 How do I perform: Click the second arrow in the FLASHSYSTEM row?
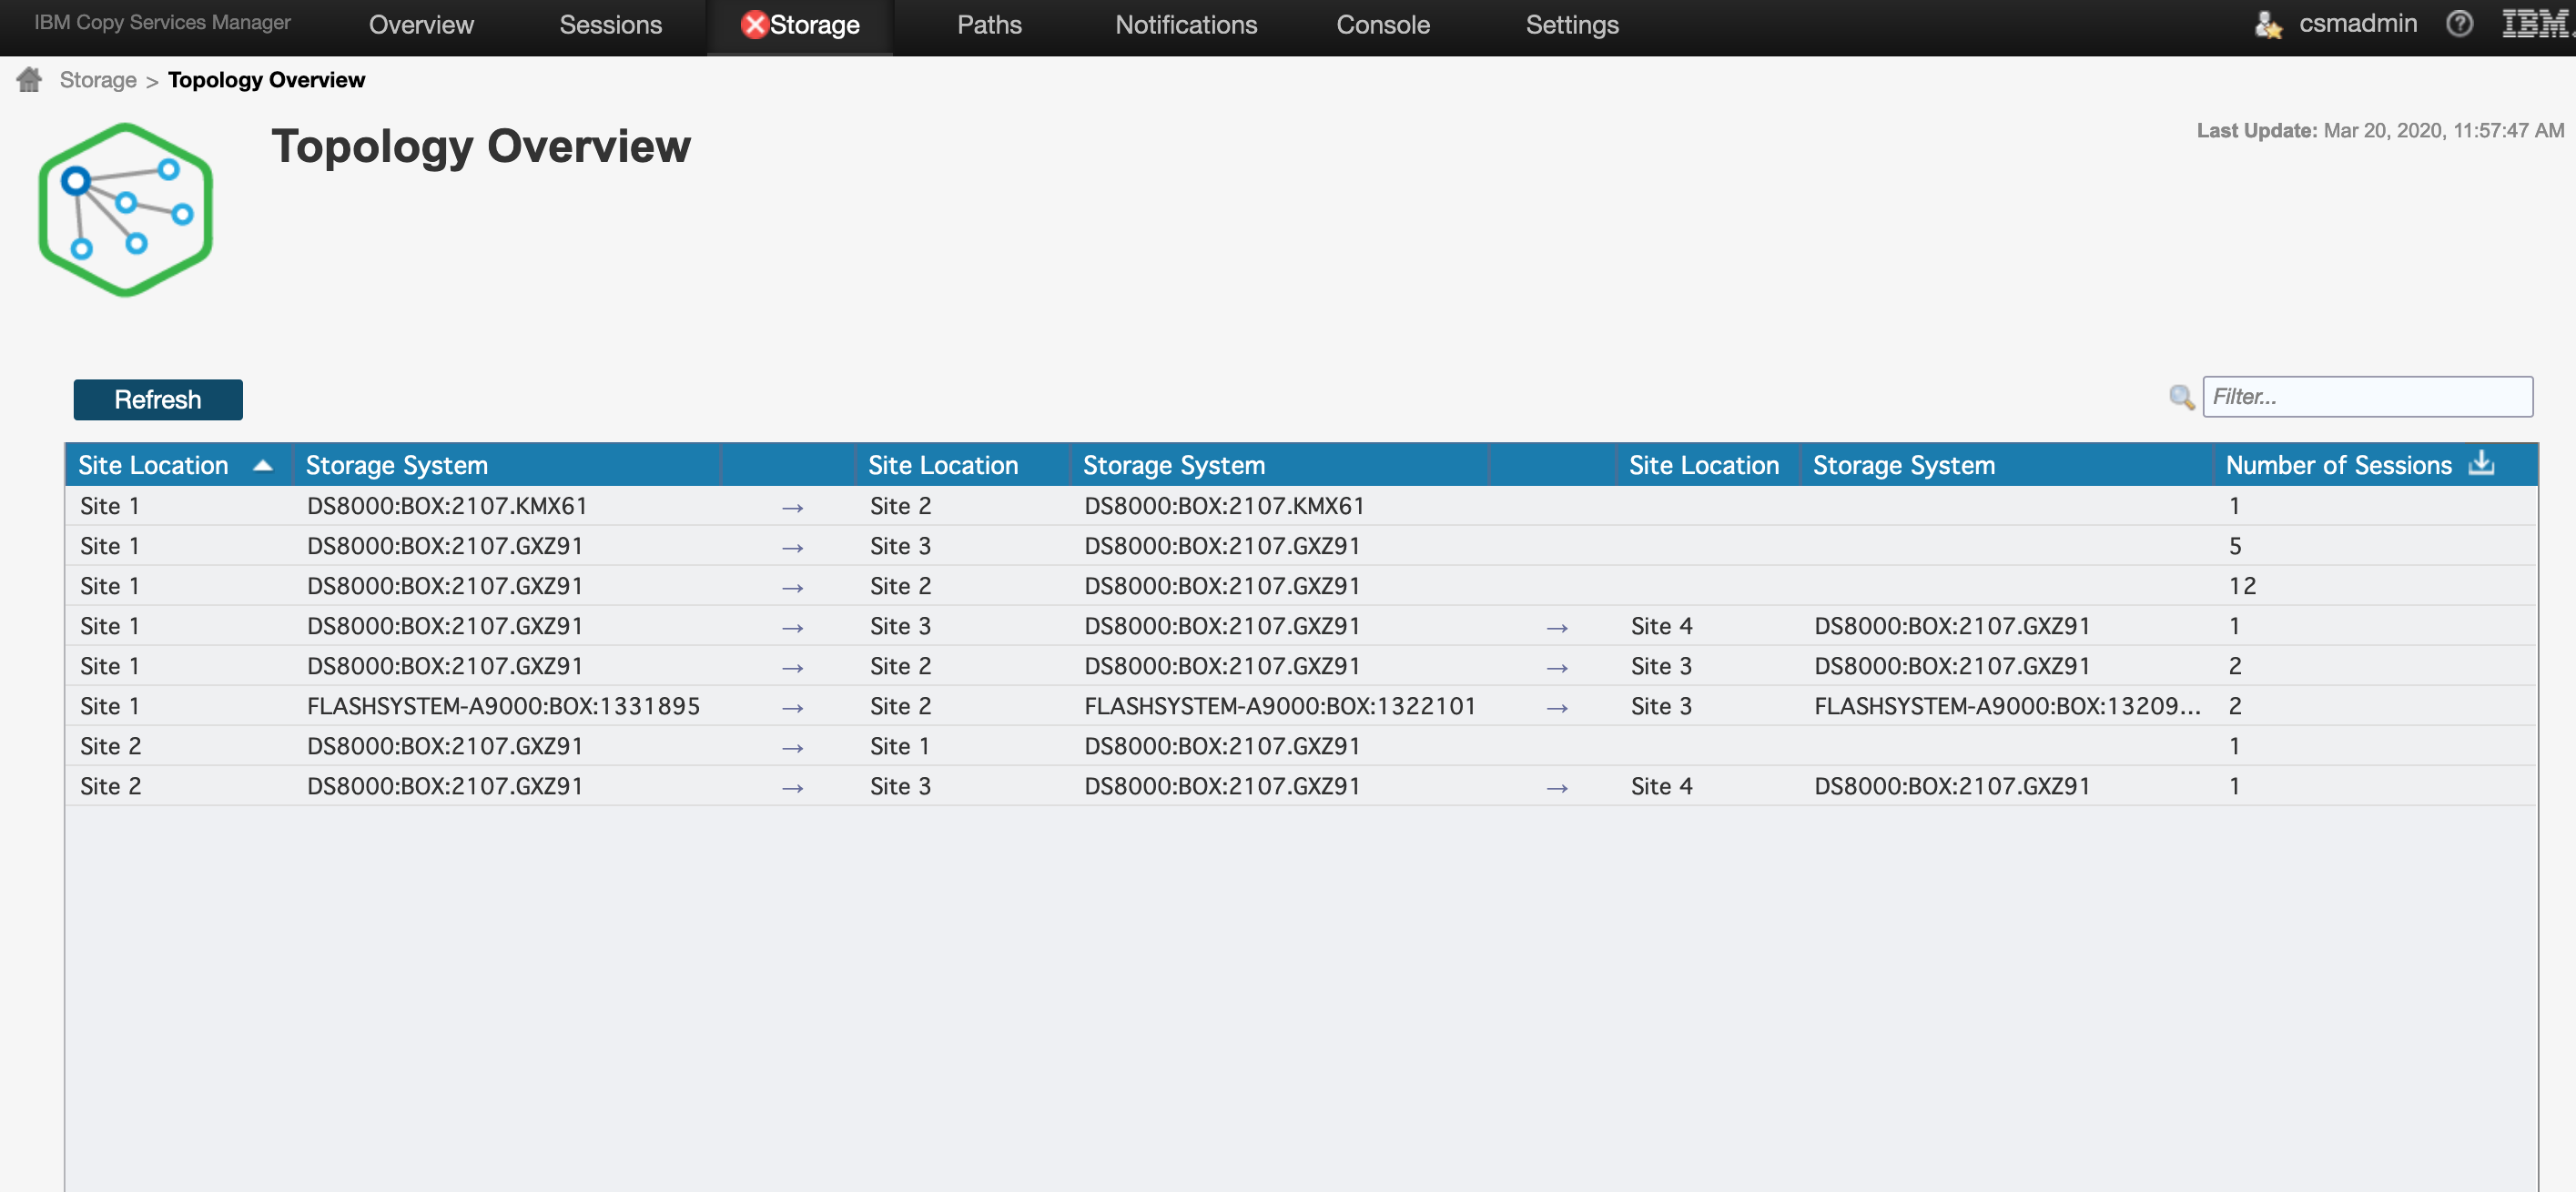(x=1557, y=708)
